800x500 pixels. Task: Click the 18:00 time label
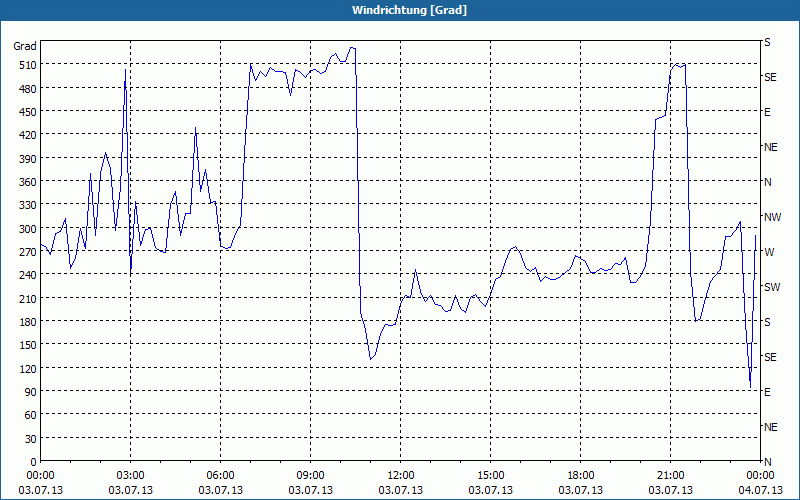581,476
